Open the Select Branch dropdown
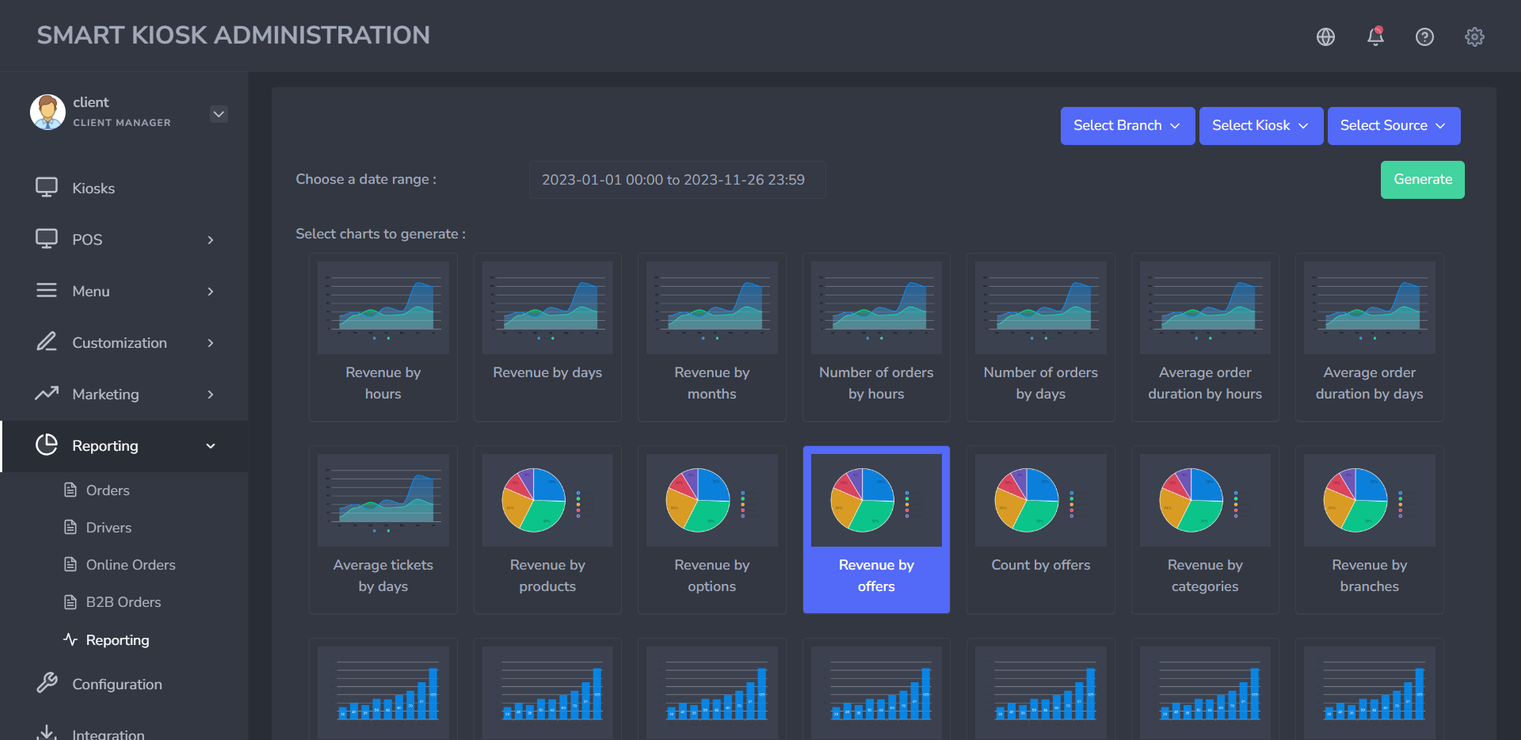Viewport: 1521px width, 740px height. (x=1127, y=126)
